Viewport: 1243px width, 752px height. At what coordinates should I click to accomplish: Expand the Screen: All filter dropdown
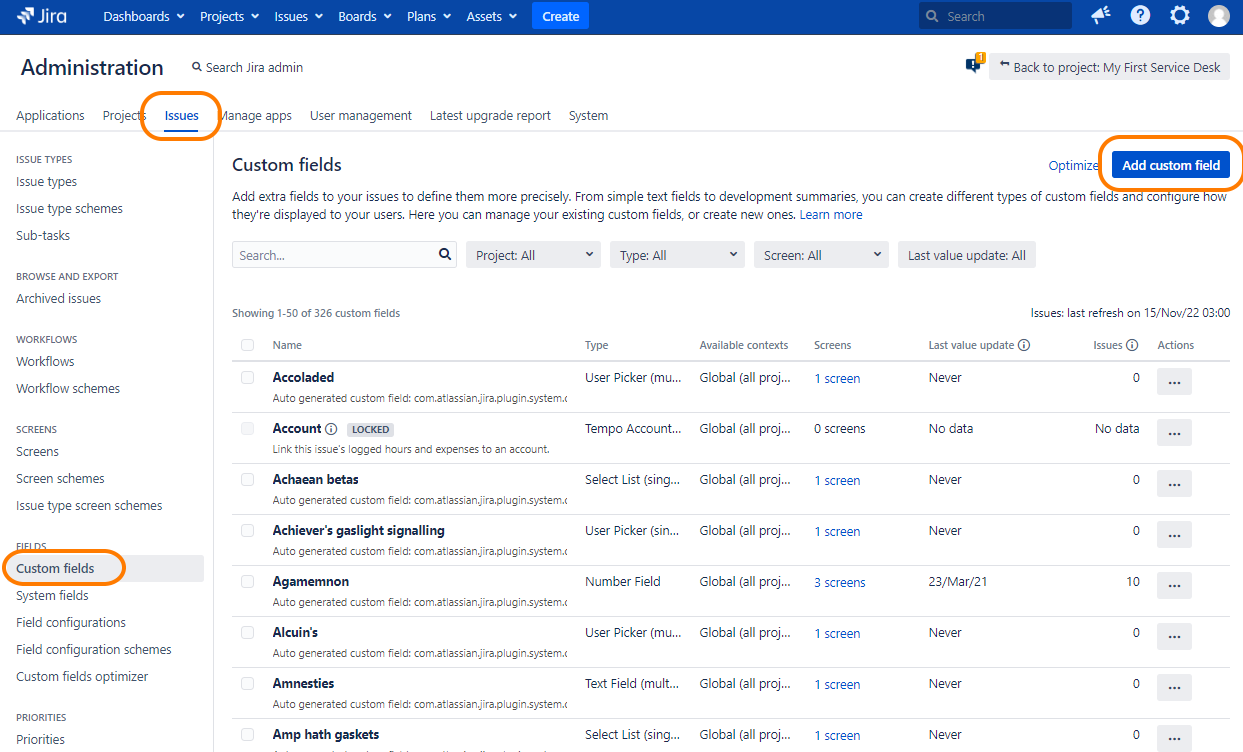click(821, 255)
